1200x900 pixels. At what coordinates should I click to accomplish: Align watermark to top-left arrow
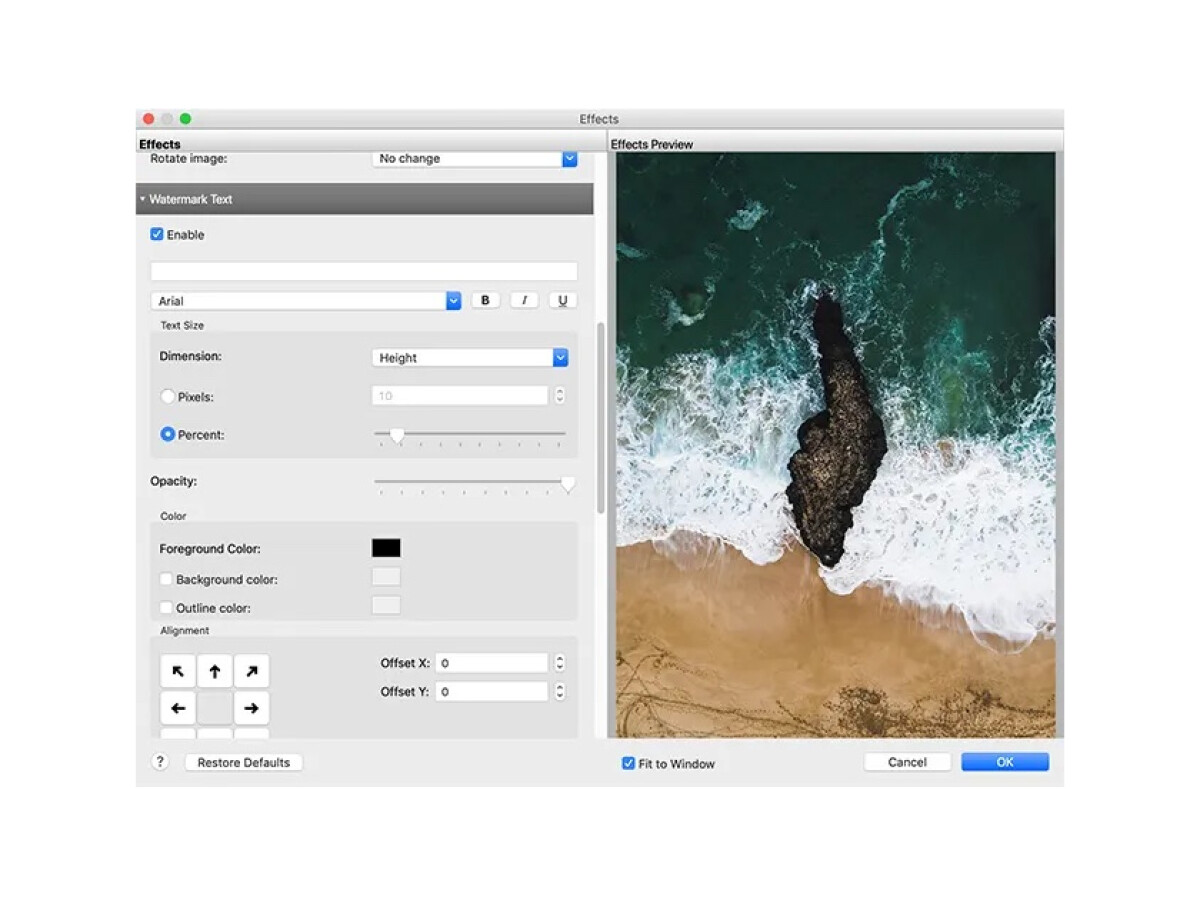point(178,671)
